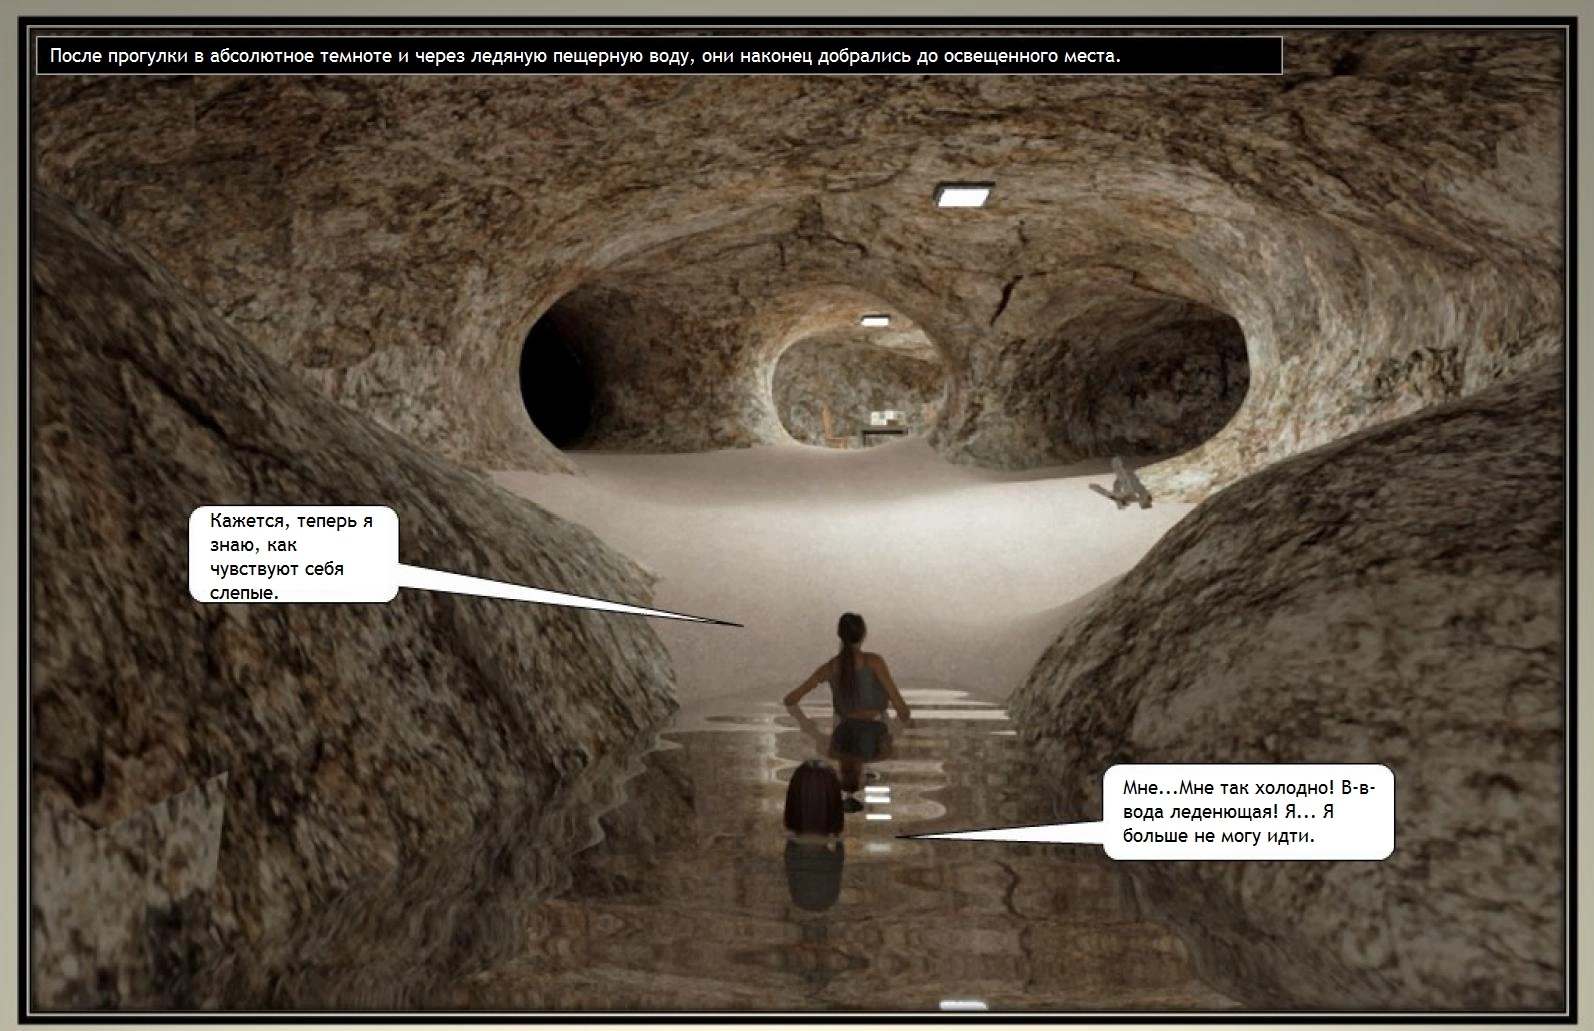The image size is (1594, 1031).
Task: Click the speech bubble saying "Мне так холодно"
Action: coord(1248,811)
